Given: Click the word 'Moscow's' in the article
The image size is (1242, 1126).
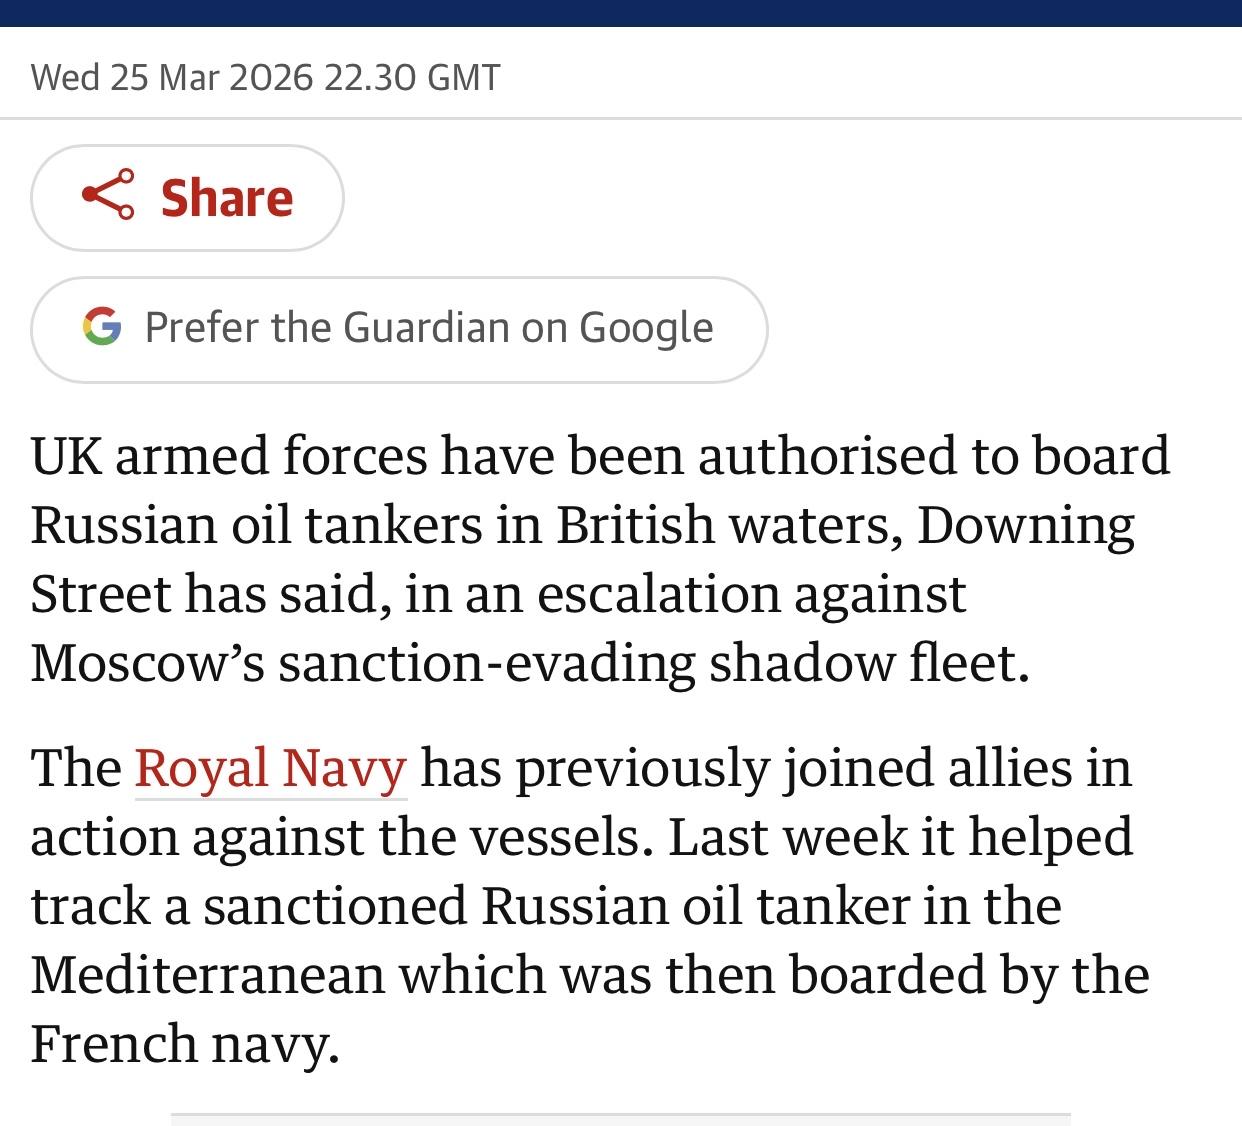Looking at the screenshot, I should tap(147, 664).
